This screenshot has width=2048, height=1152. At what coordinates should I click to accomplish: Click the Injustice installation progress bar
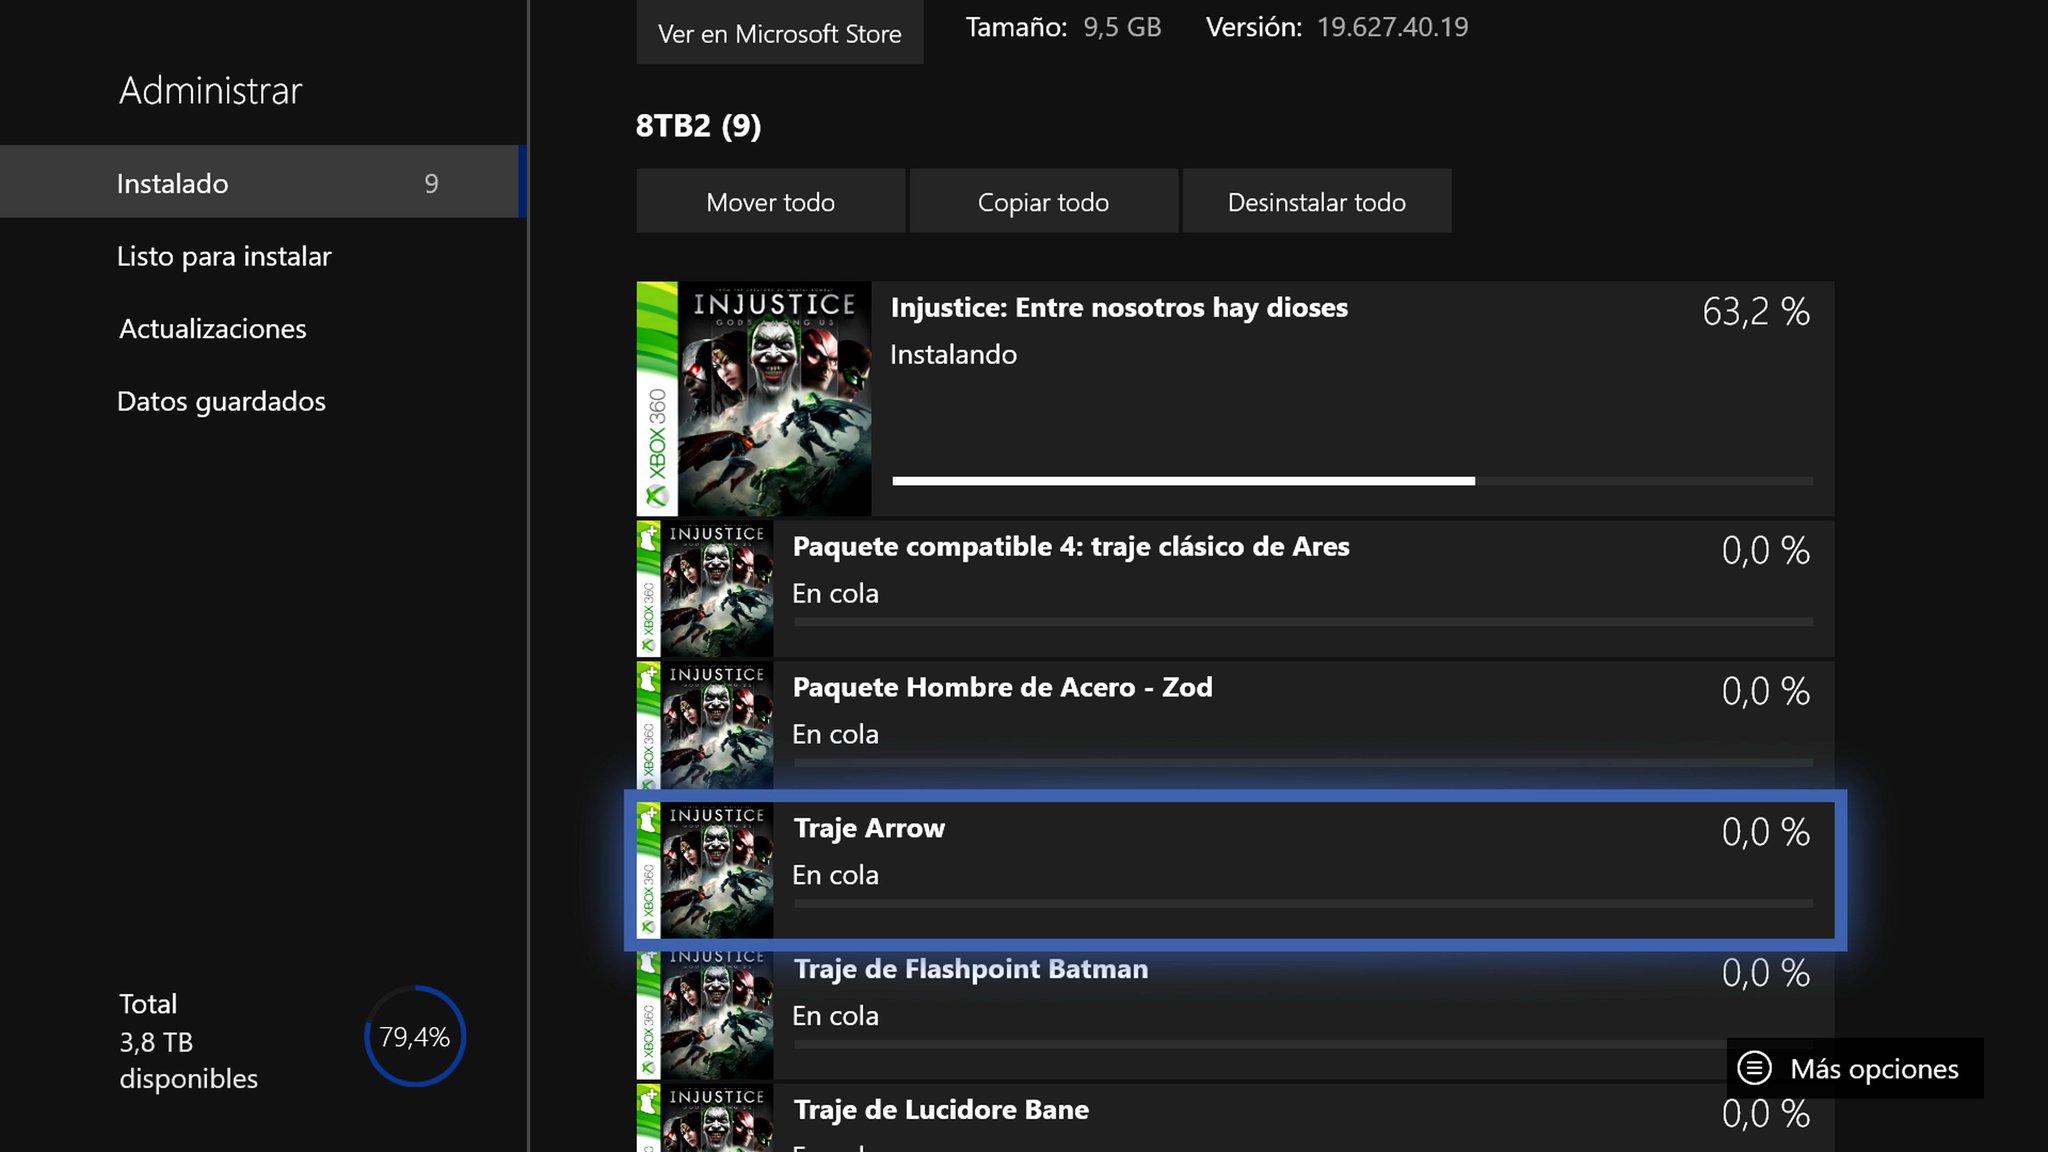click(1352, 481)
